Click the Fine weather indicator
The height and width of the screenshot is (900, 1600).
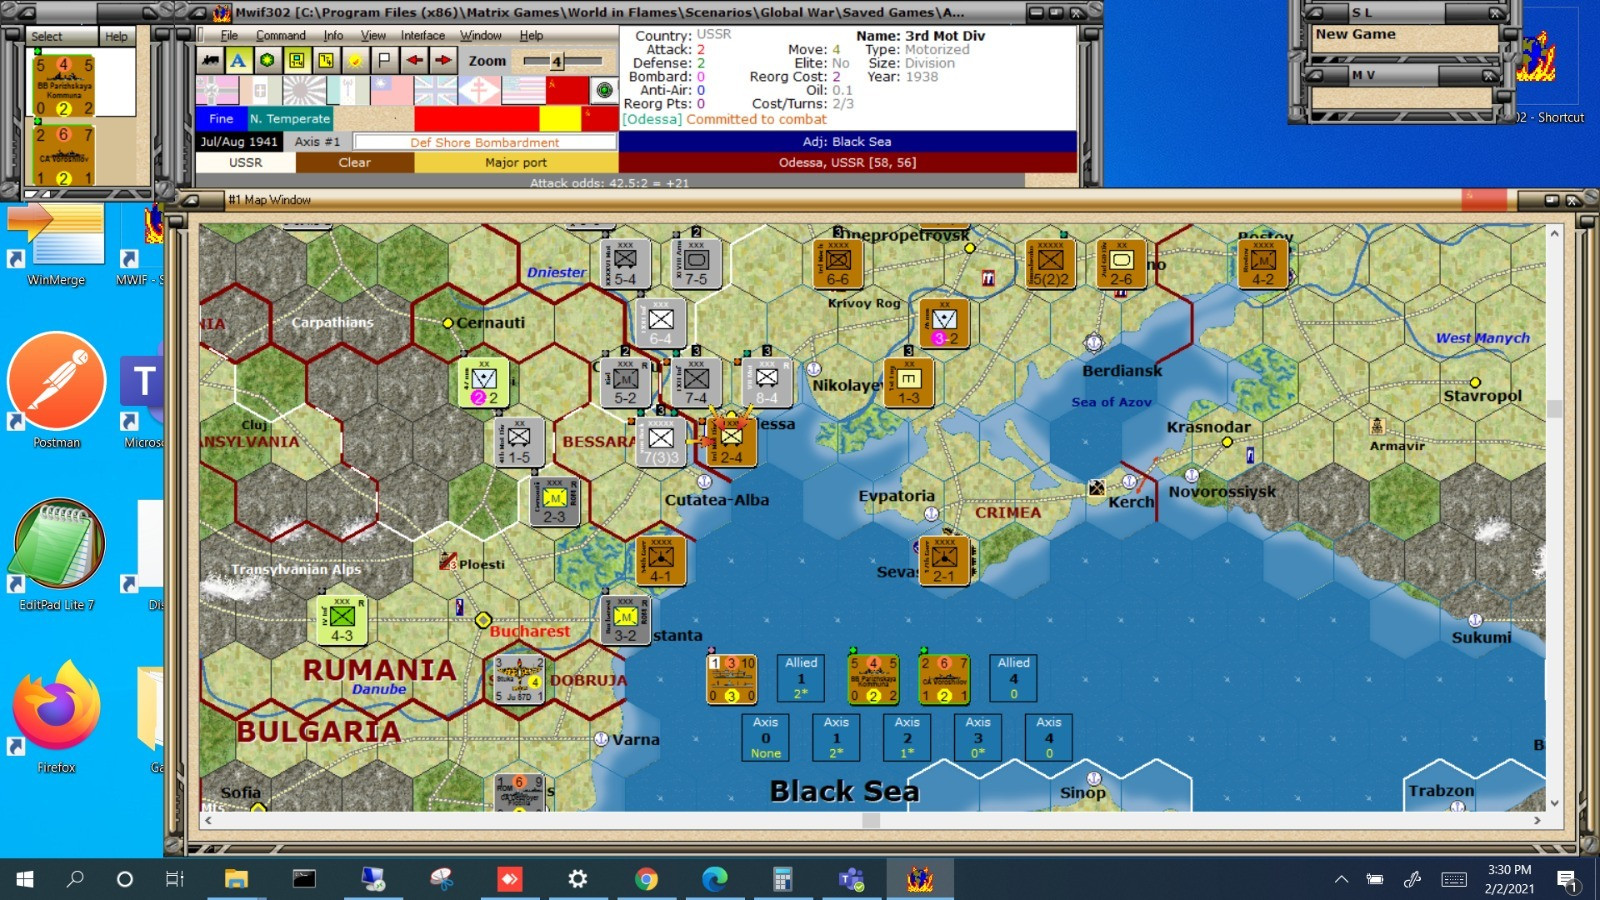(x=221, y=118)
